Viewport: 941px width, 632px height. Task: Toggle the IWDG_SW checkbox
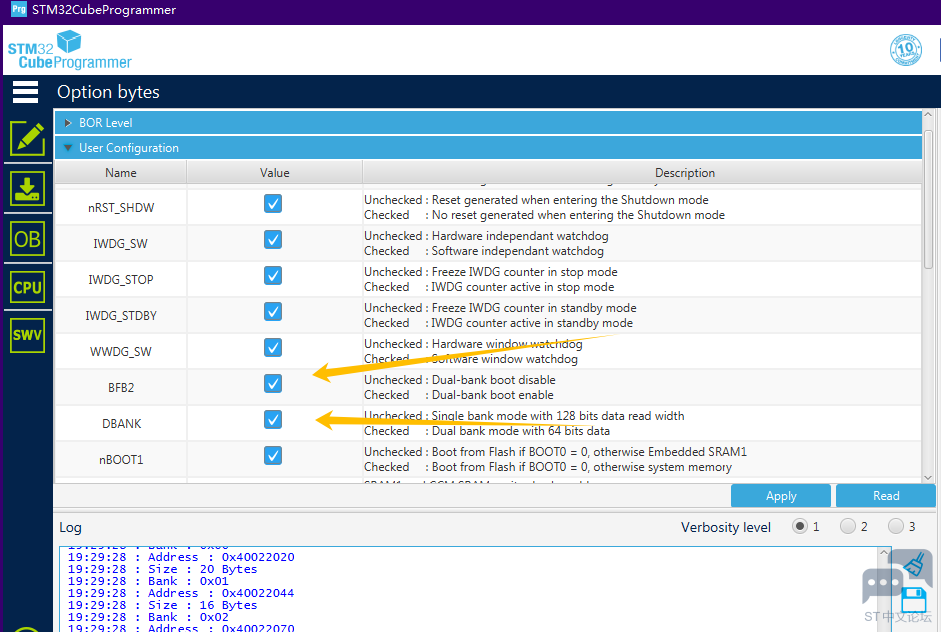click(x=273, y=239)
